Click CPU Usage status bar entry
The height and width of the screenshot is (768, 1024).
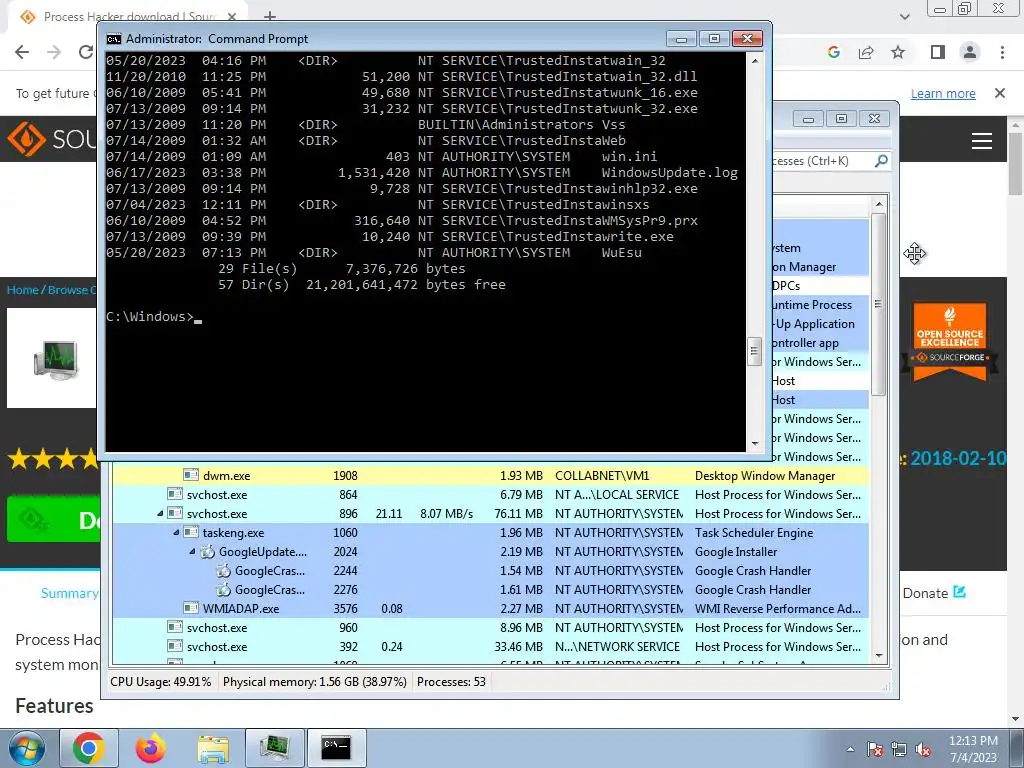coord(161,682)
